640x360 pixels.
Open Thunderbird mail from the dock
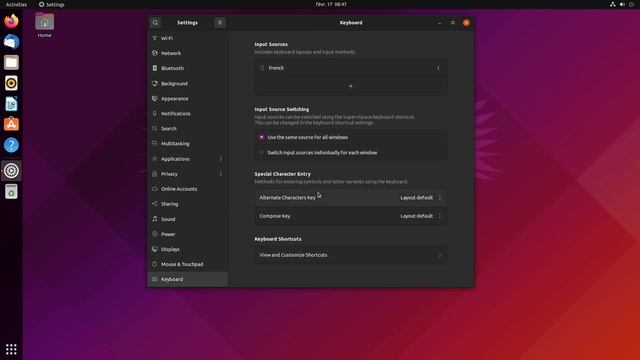pos(11,42)
